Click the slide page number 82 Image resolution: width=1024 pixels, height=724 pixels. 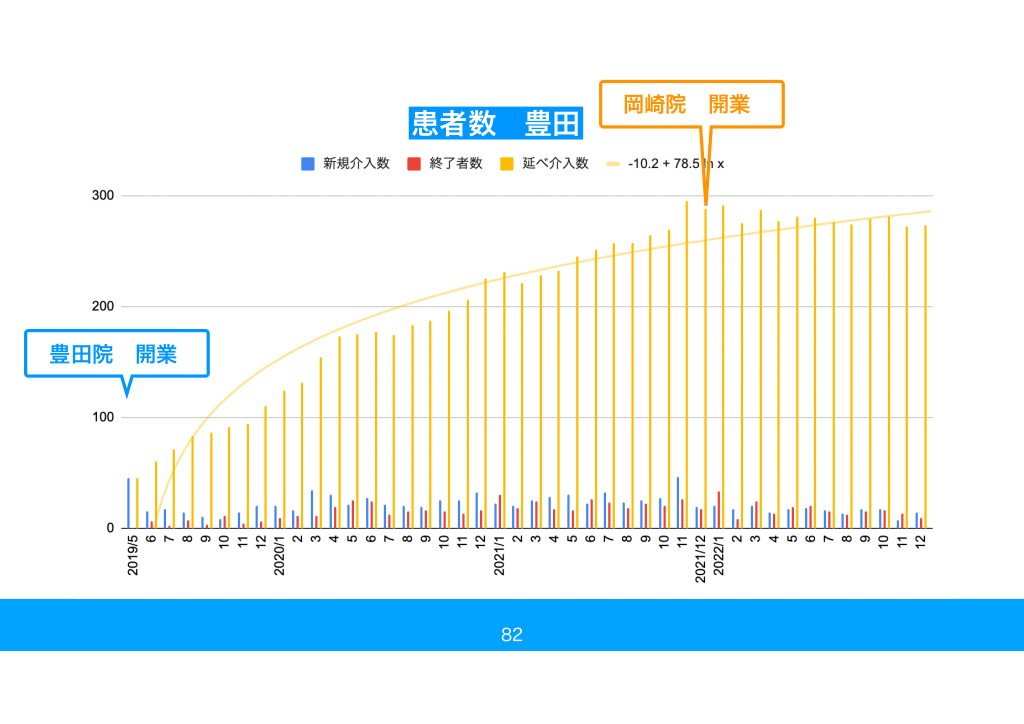tap(512, 635)
